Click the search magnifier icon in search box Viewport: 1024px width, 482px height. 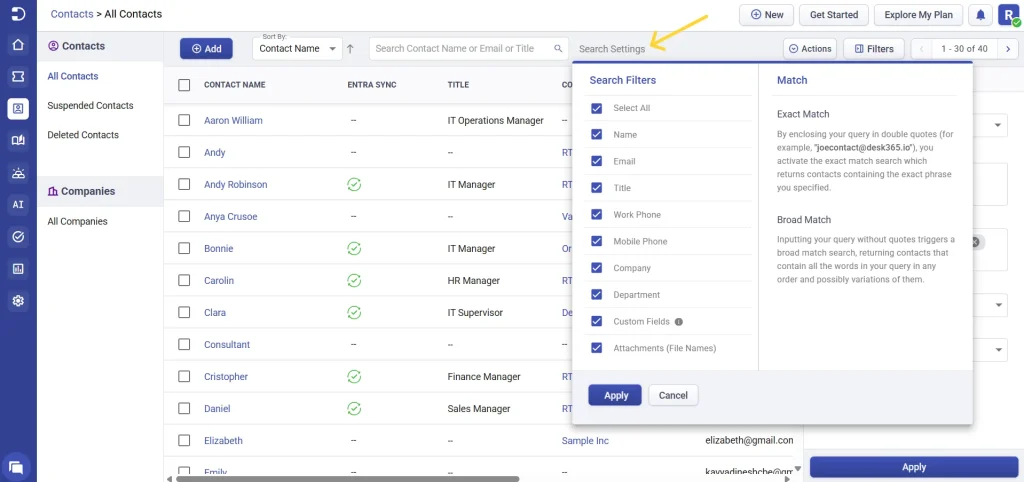558,48
